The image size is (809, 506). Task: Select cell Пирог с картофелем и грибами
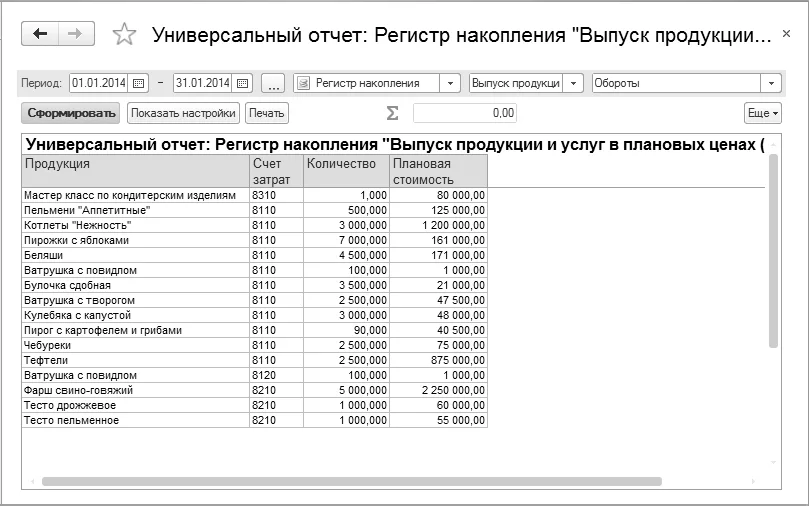tap(136, 330)
